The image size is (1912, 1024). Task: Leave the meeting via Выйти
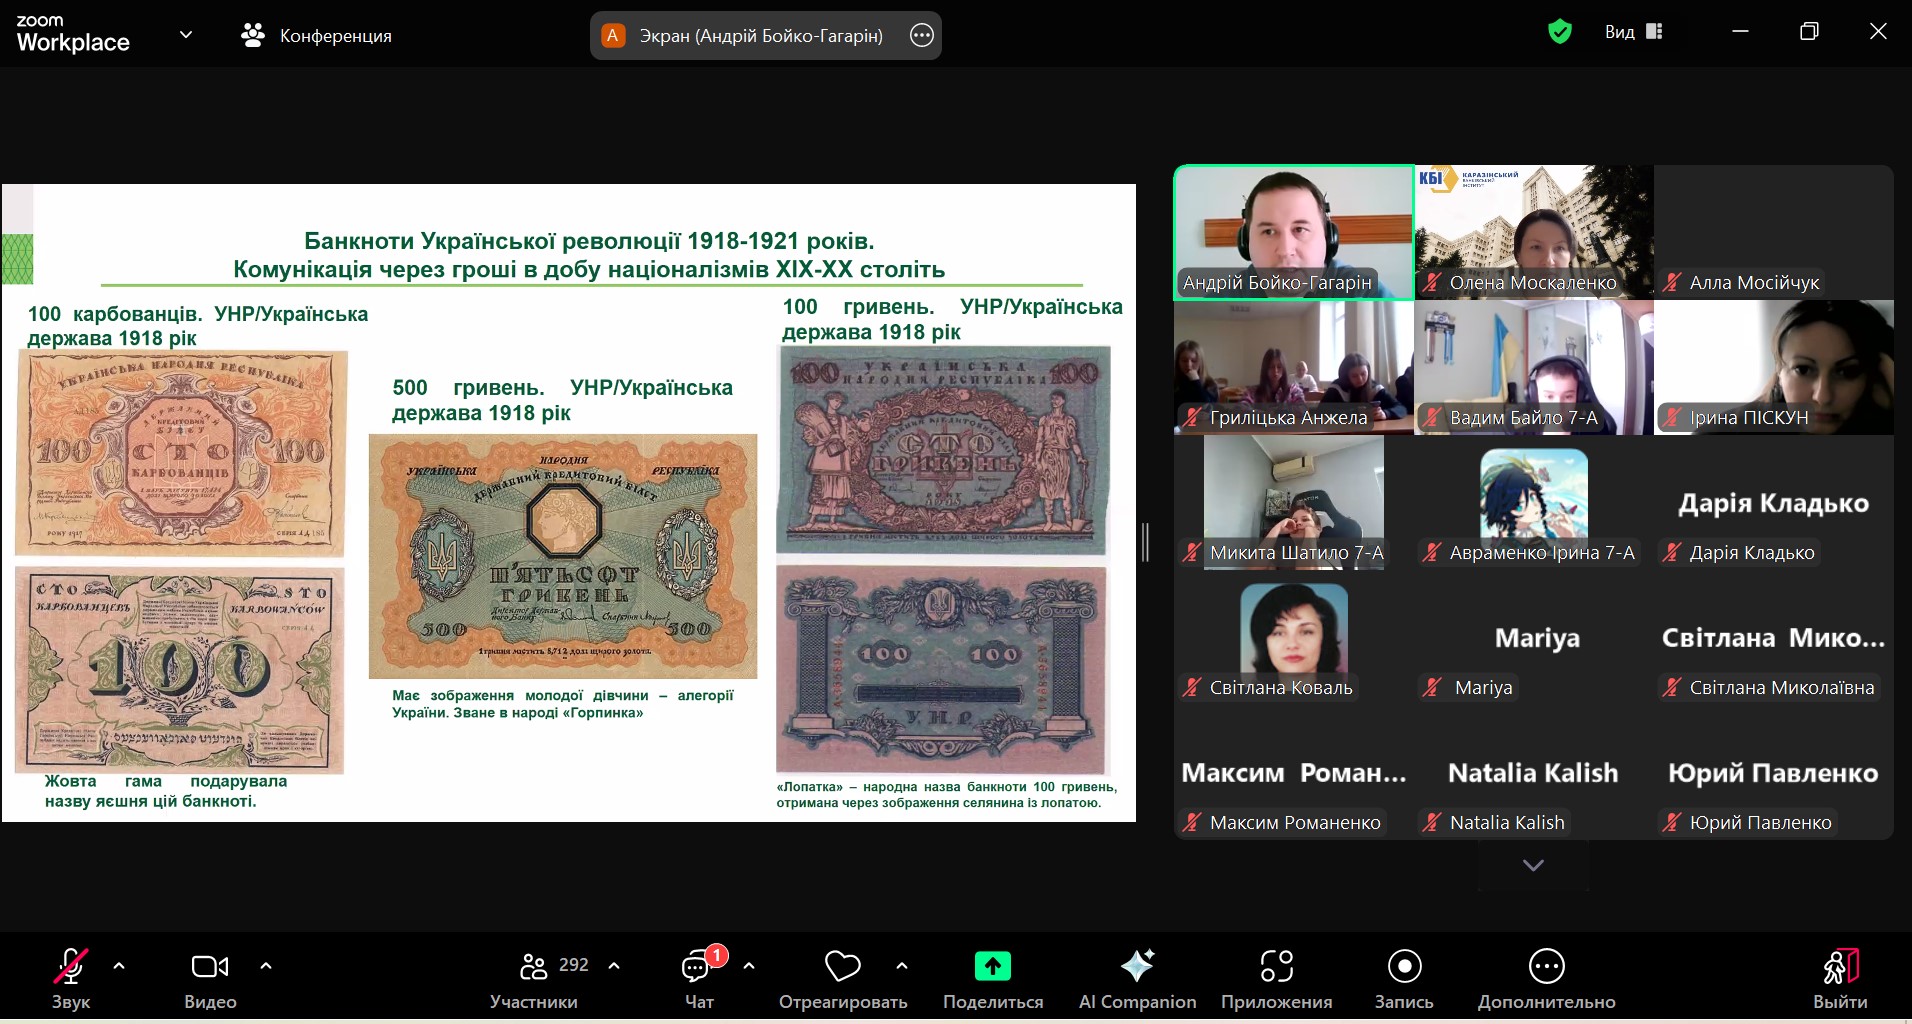coord(1840,978)
